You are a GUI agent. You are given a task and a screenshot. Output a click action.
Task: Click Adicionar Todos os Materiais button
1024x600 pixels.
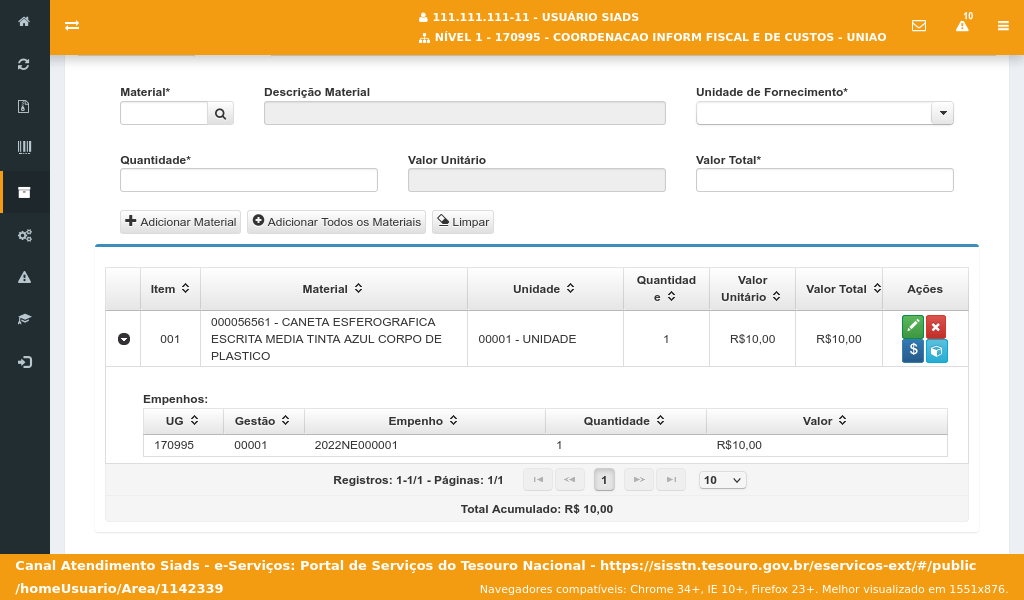pos(336,222)
